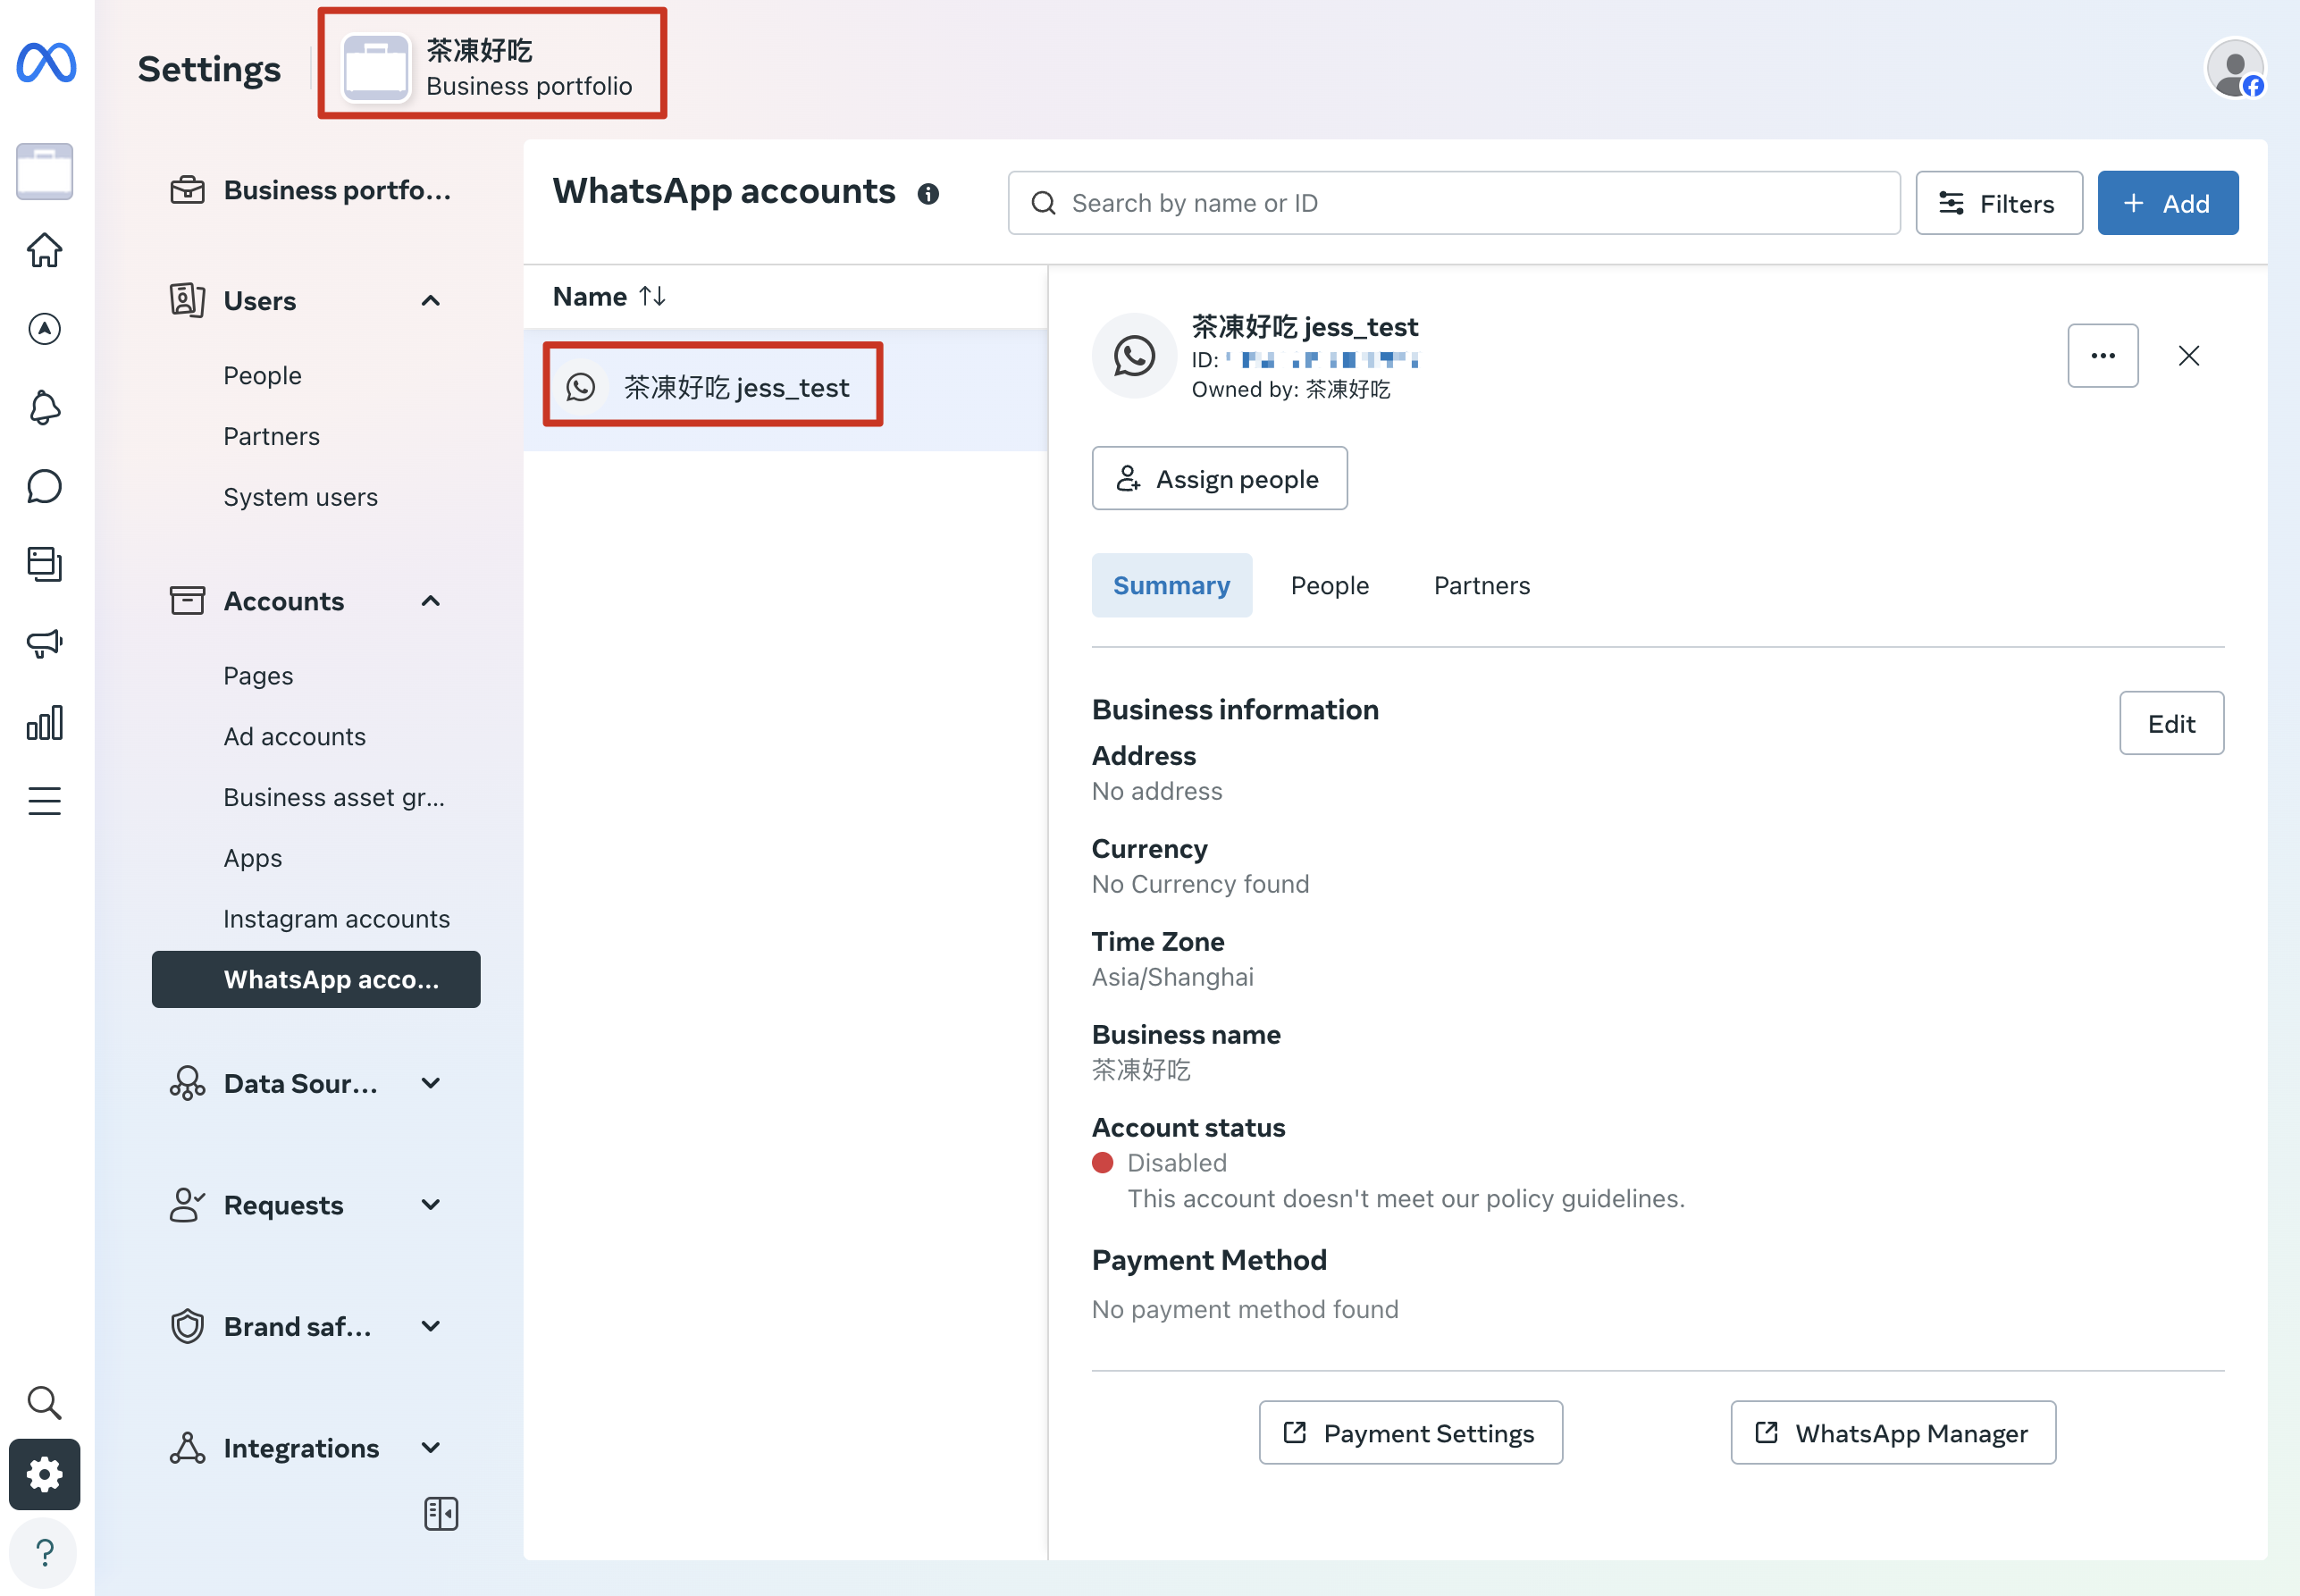The width and height of the screenshot is (2300, 1596).
Task: Click WhatsApp logo in detail header
Action: pyautogui.click(x=1134, y=355)
